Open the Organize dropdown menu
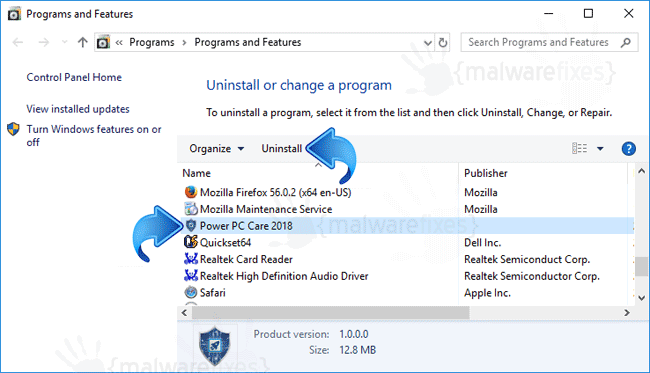 click(x=216, y=148)
